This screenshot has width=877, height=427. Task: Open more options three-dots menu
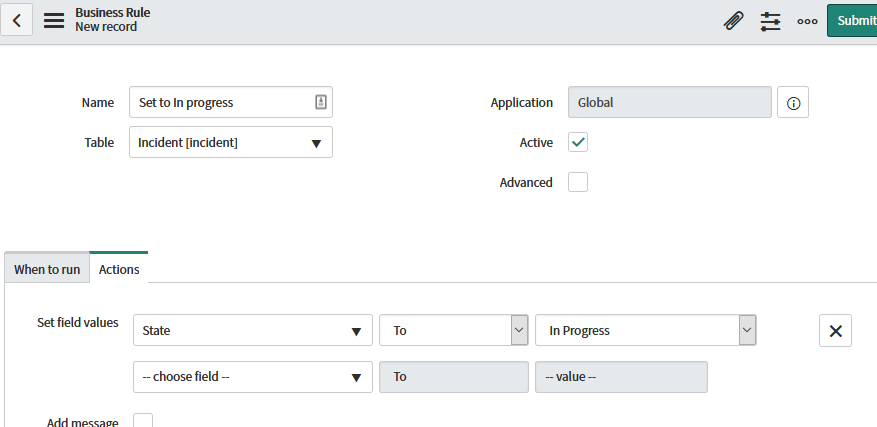[x=807, y=21]
